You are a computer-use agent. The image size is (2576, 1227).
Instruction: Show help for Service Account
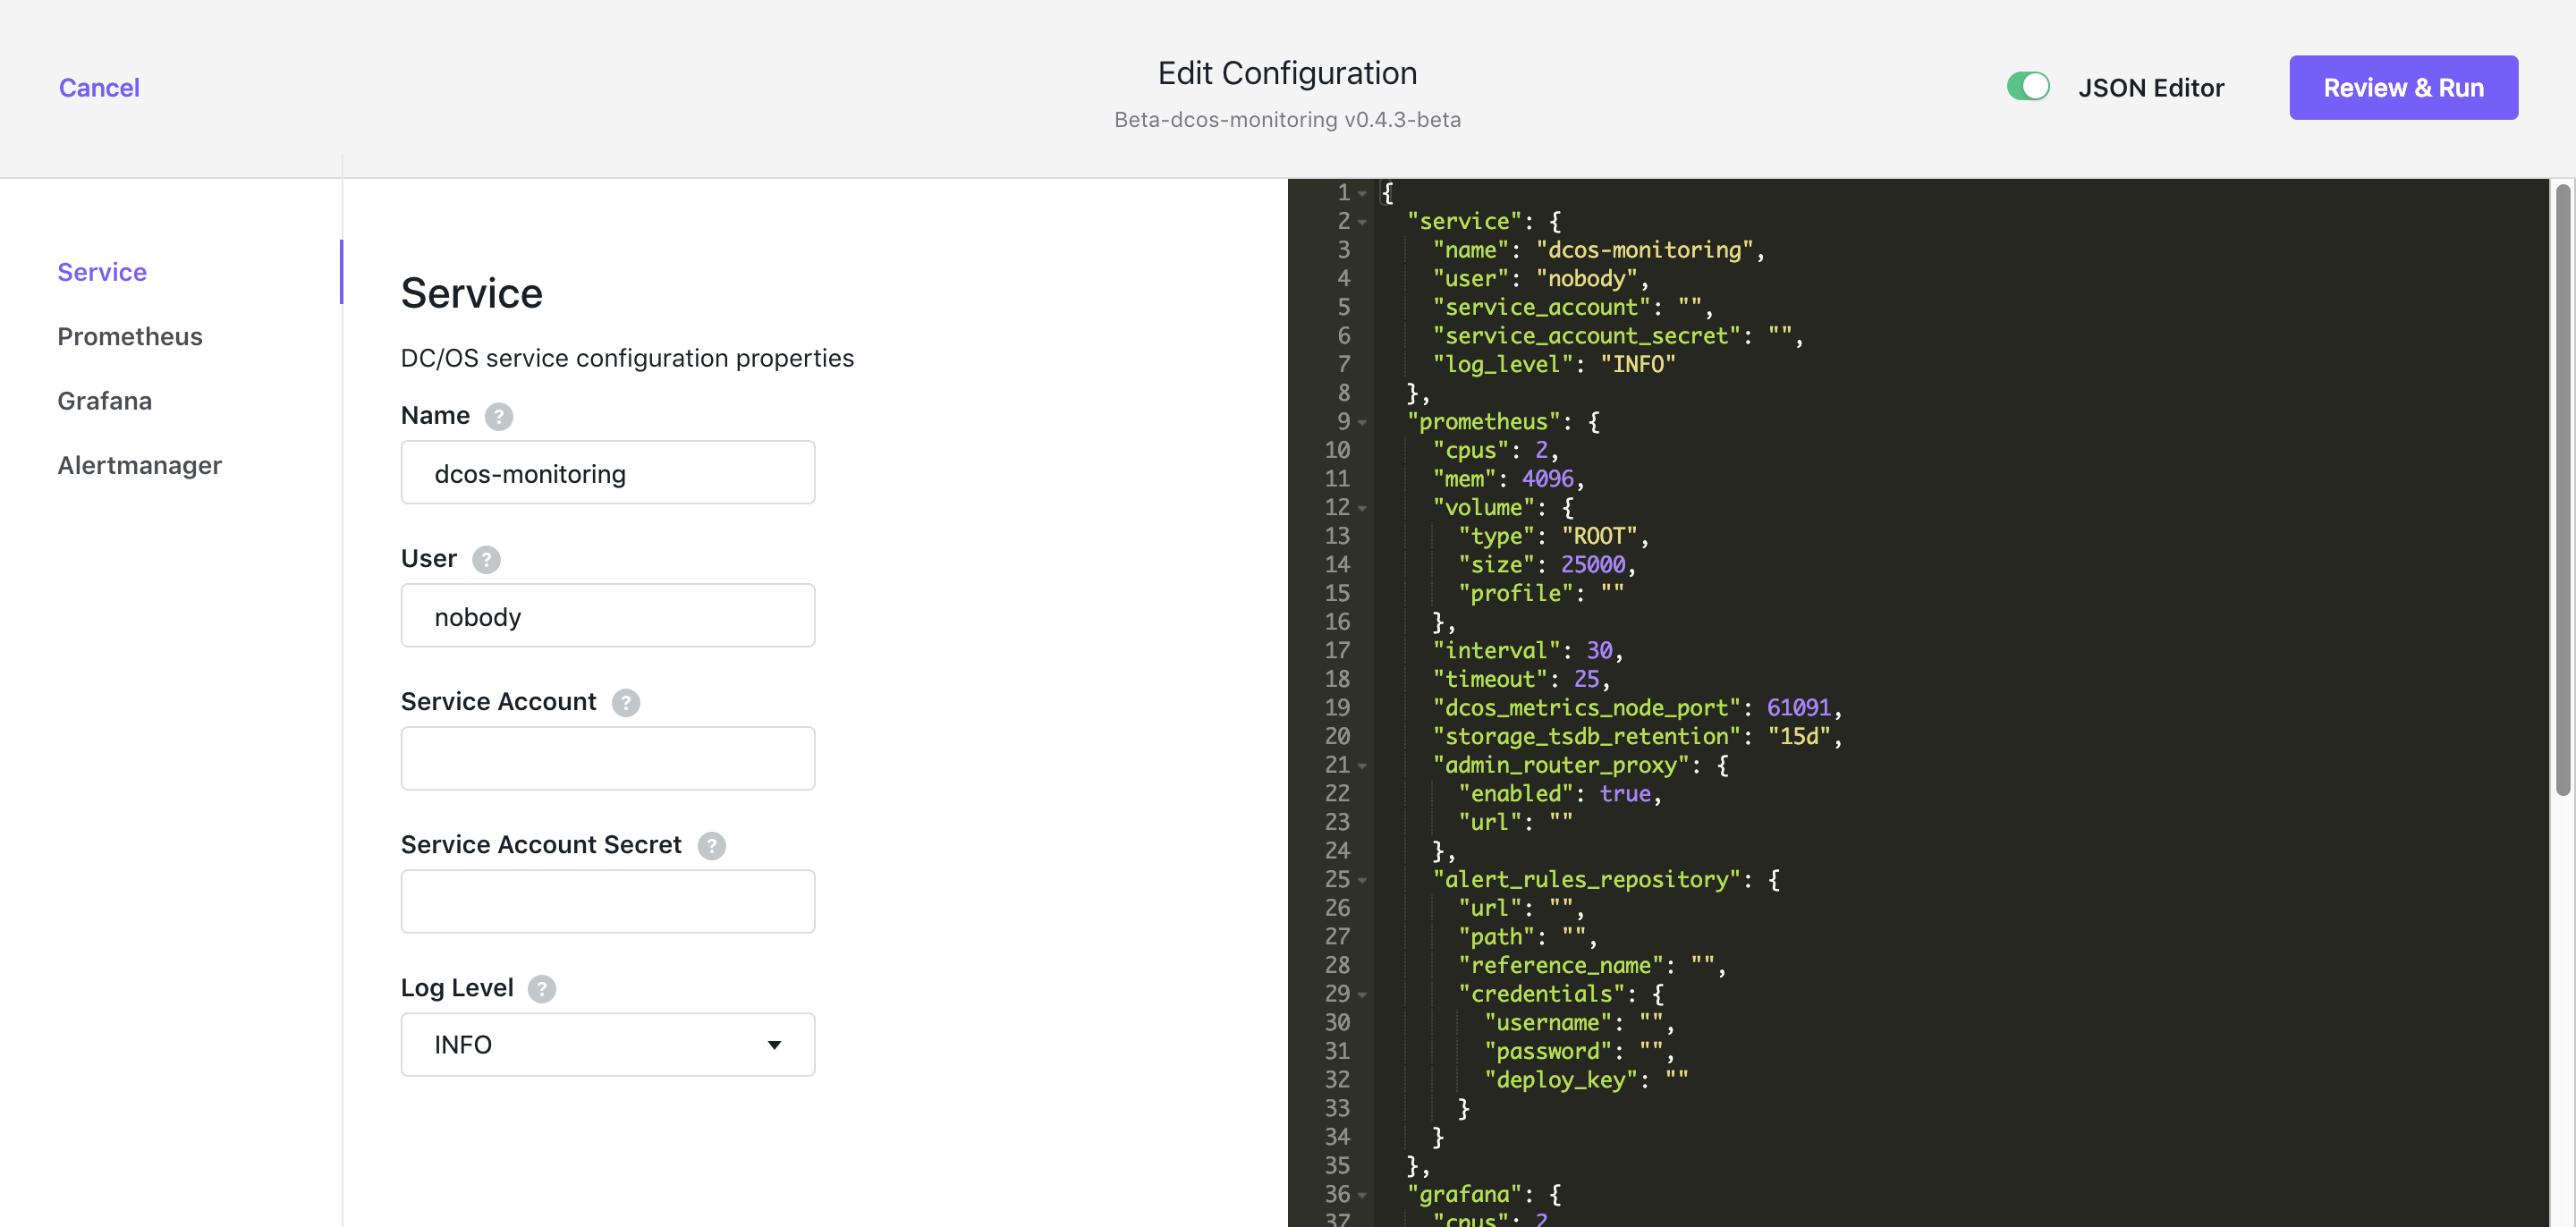point(626,702)
